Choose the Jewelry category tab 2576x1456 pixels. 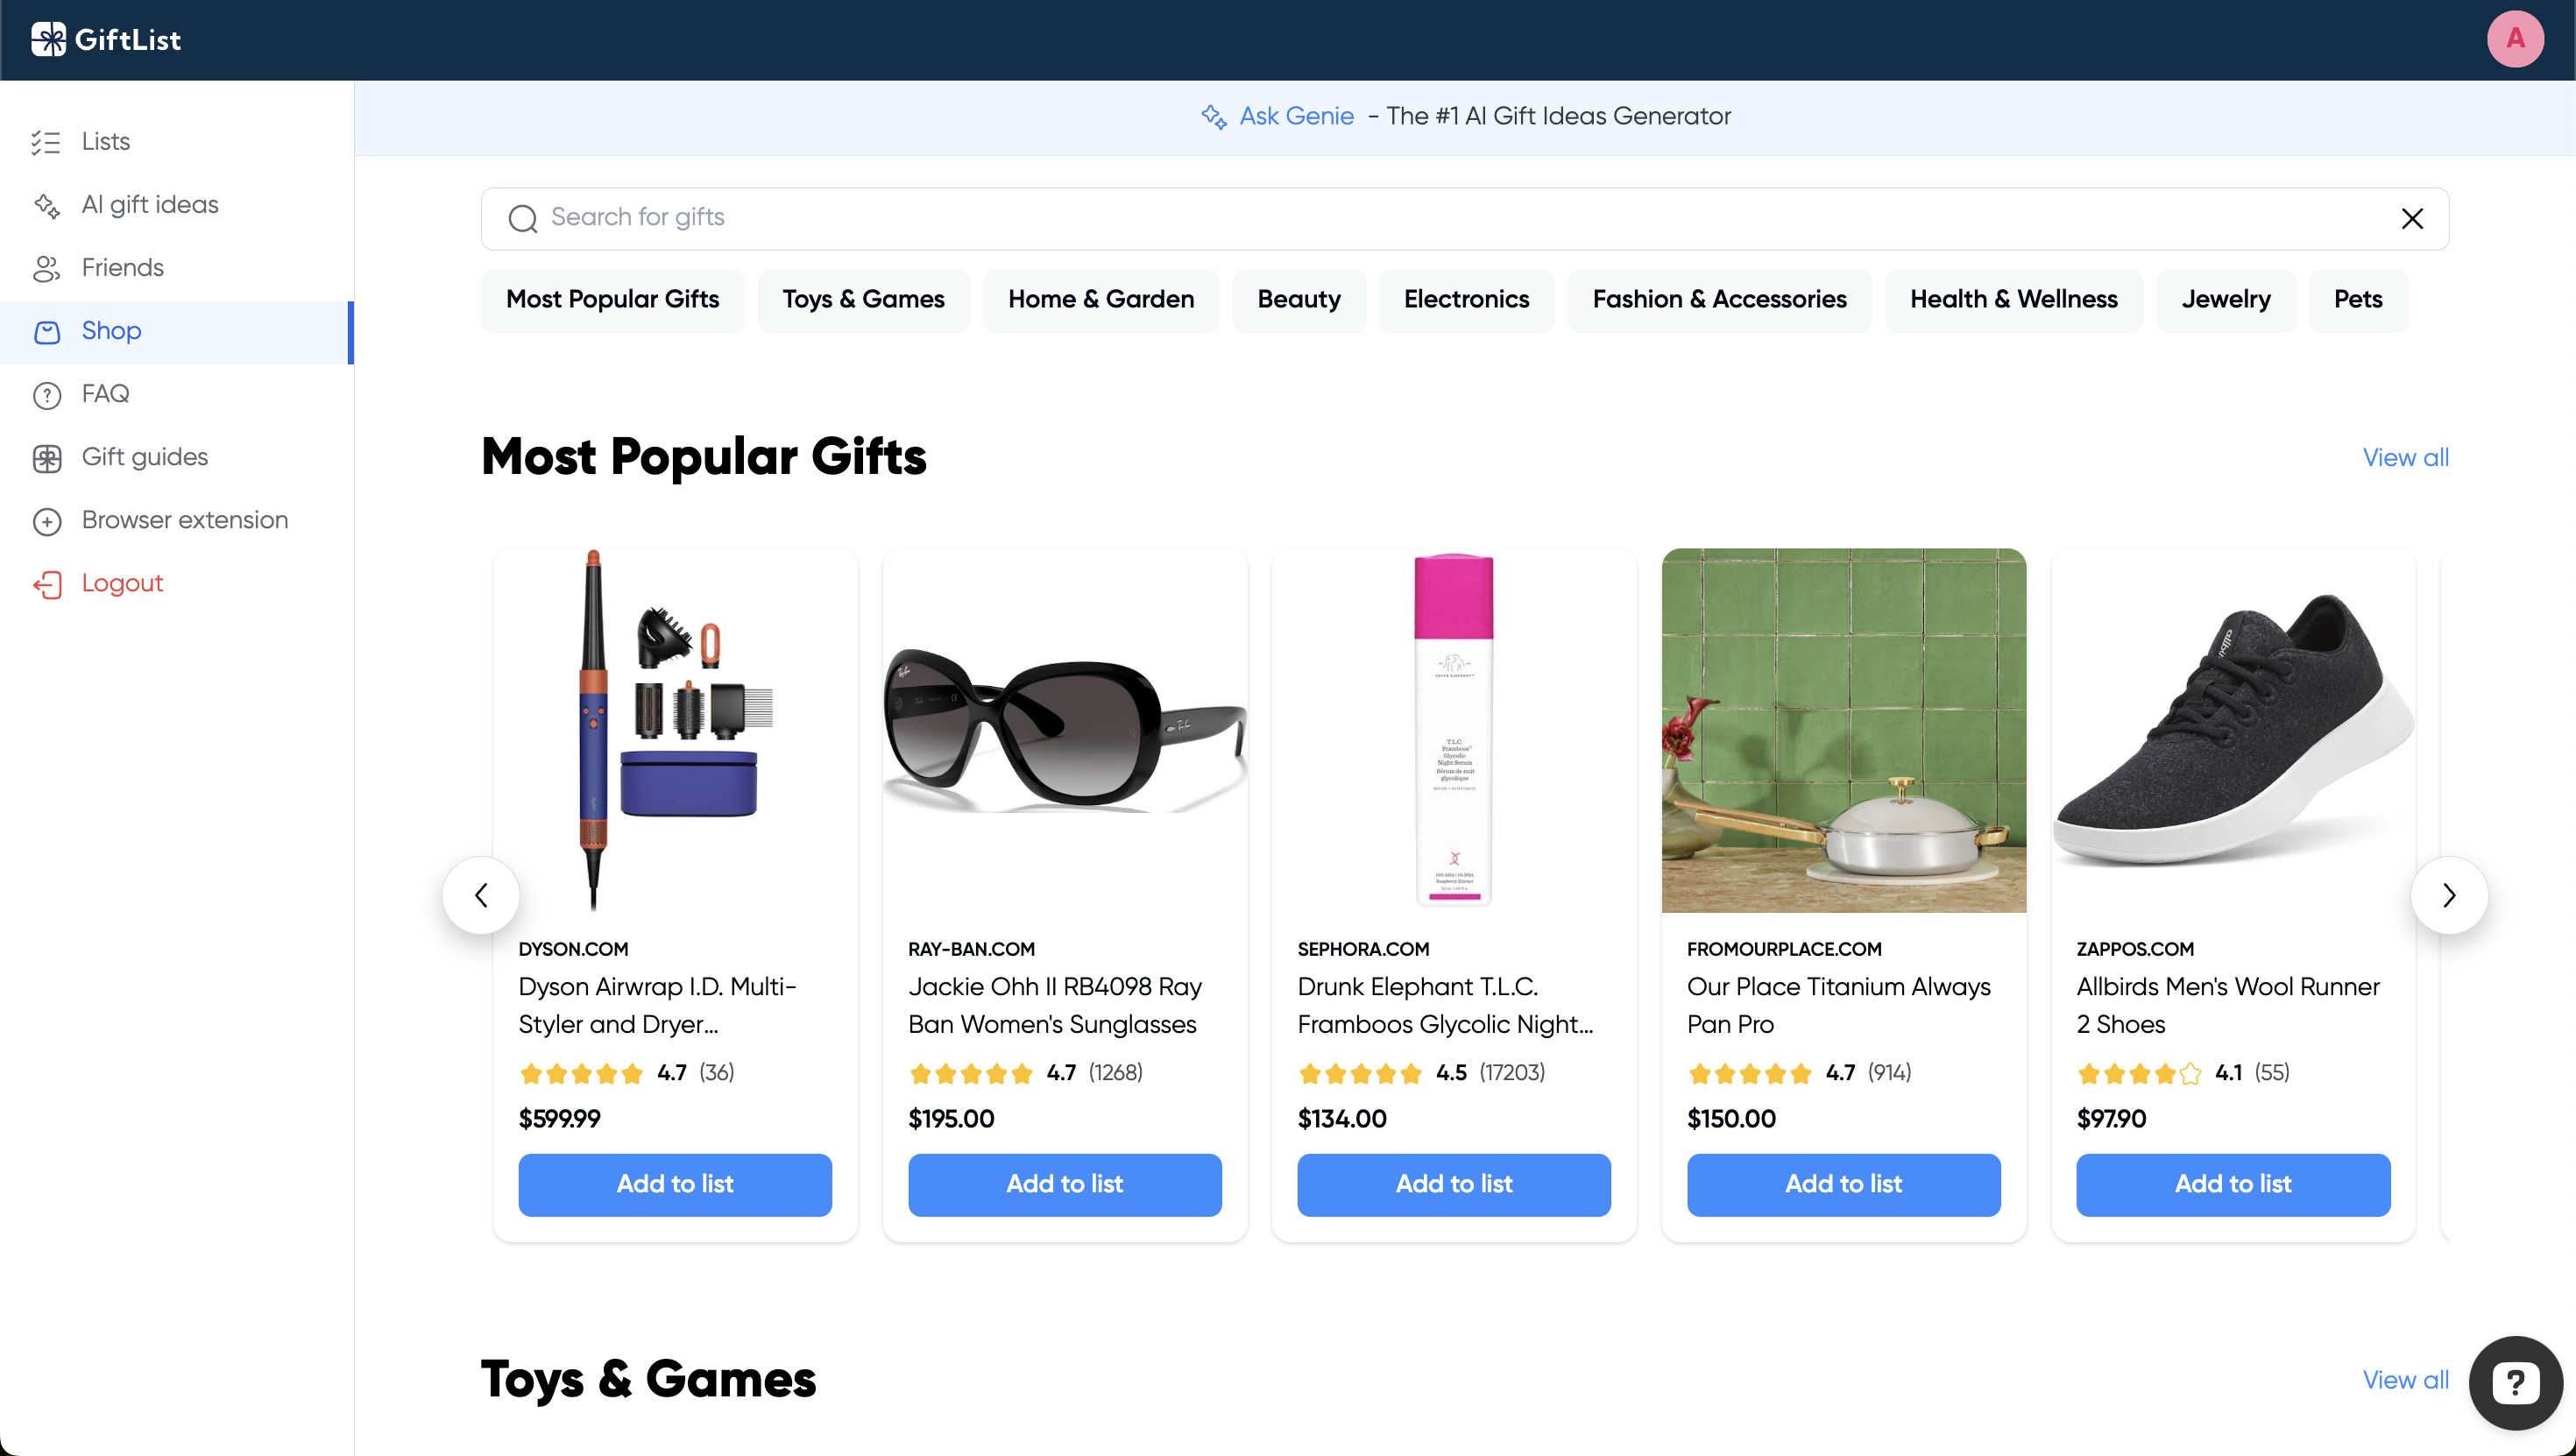[2225, 300]
